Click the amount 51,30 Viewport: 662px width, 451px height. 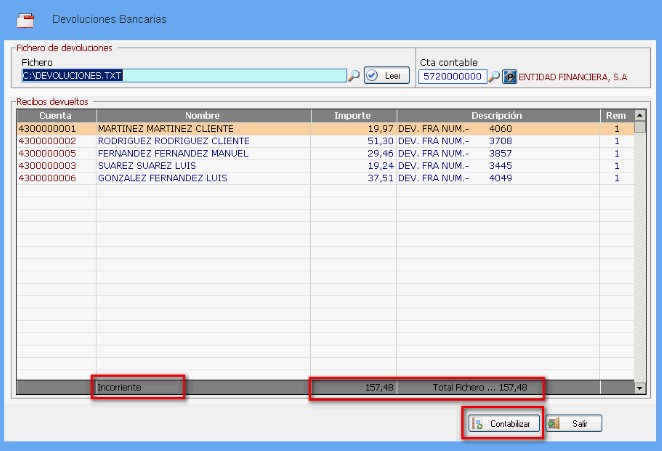(x=380, y=141)
